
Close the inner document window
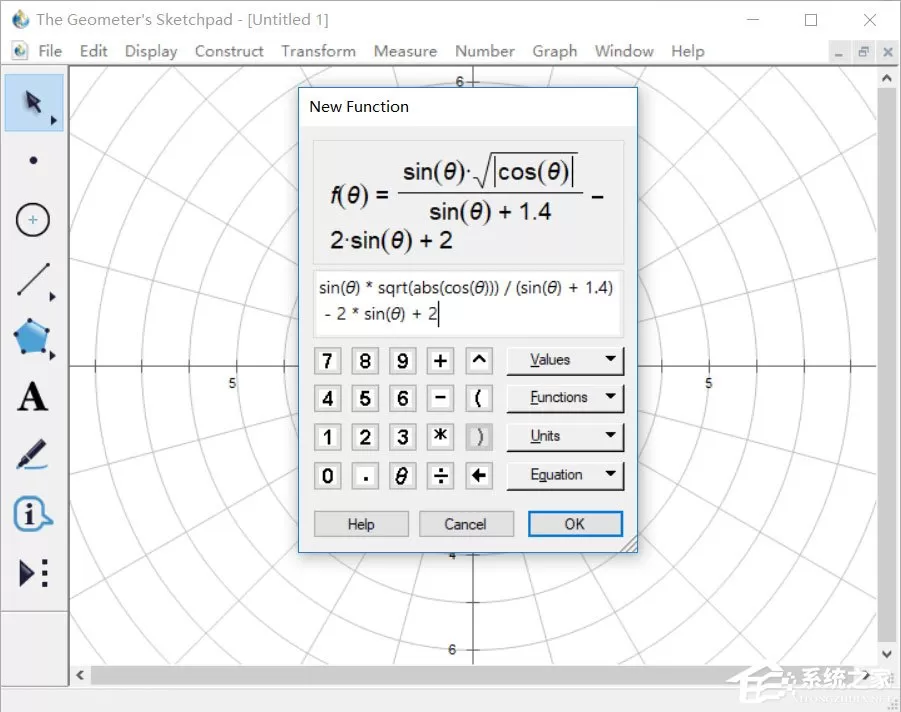[x=888, y=52]
